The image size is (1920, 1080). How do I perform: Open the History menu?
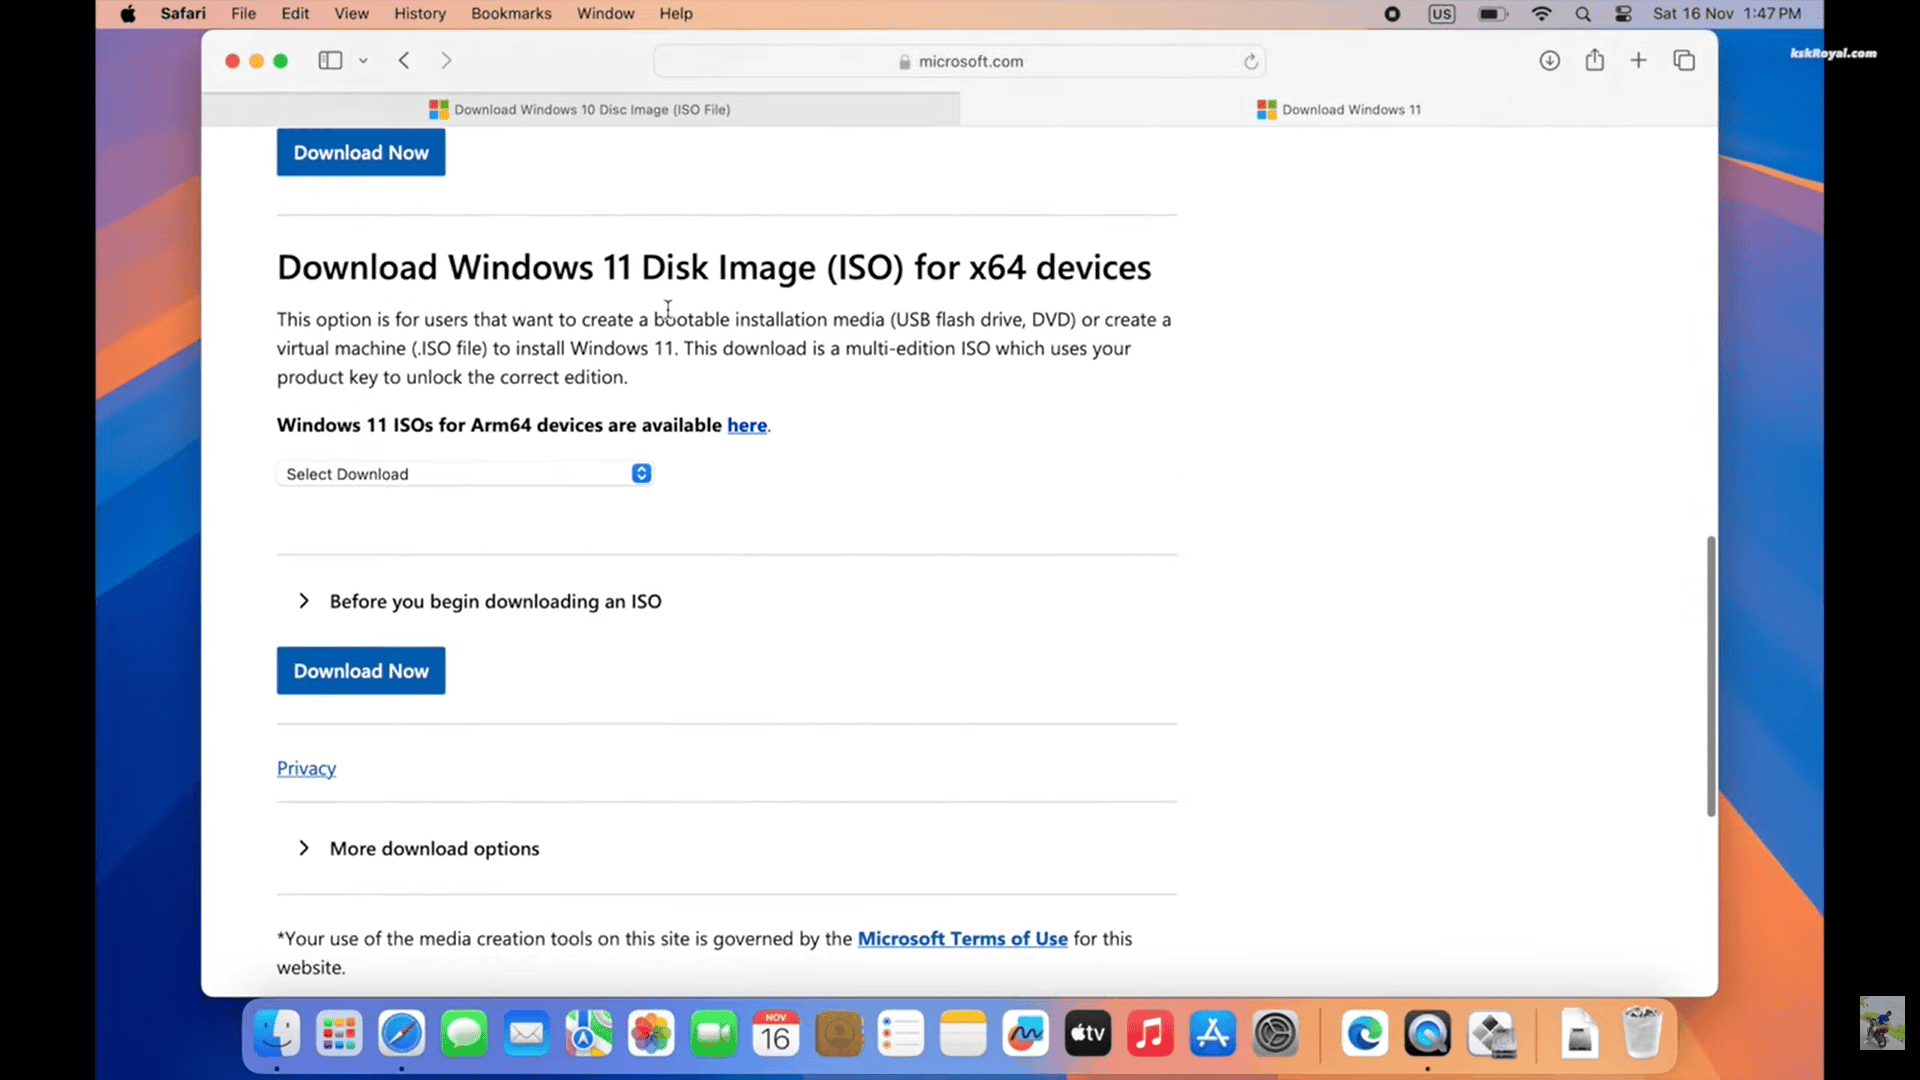coord(420,14)
